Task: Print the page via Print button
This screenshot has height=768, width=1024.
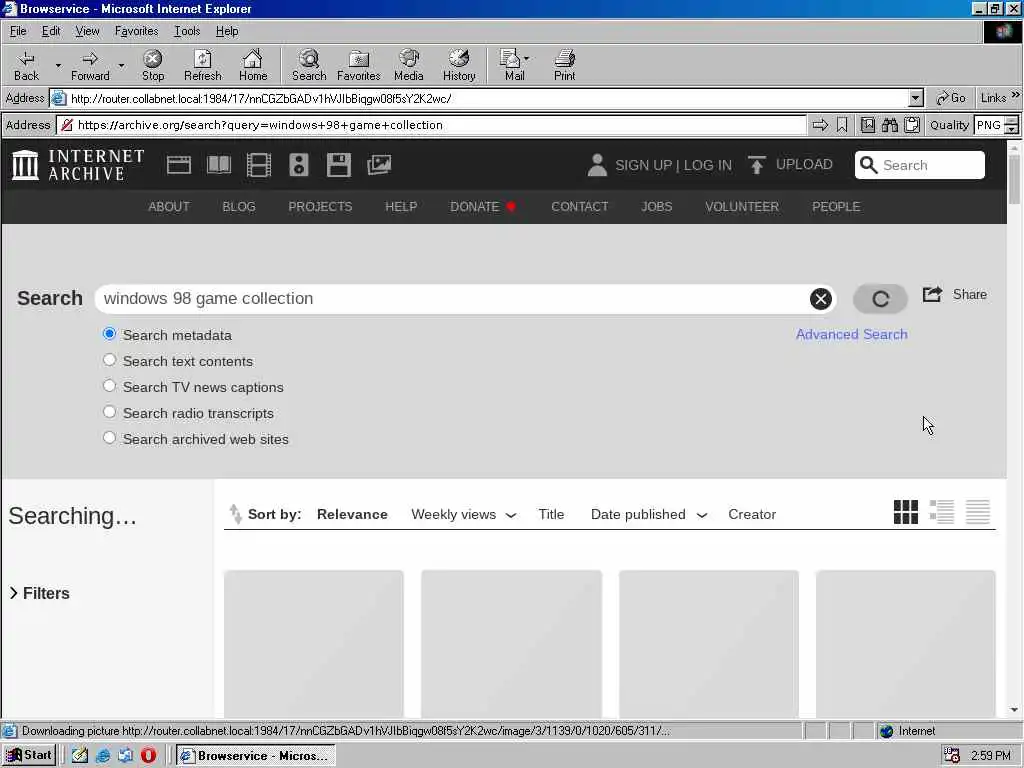Action: point(564,66)
